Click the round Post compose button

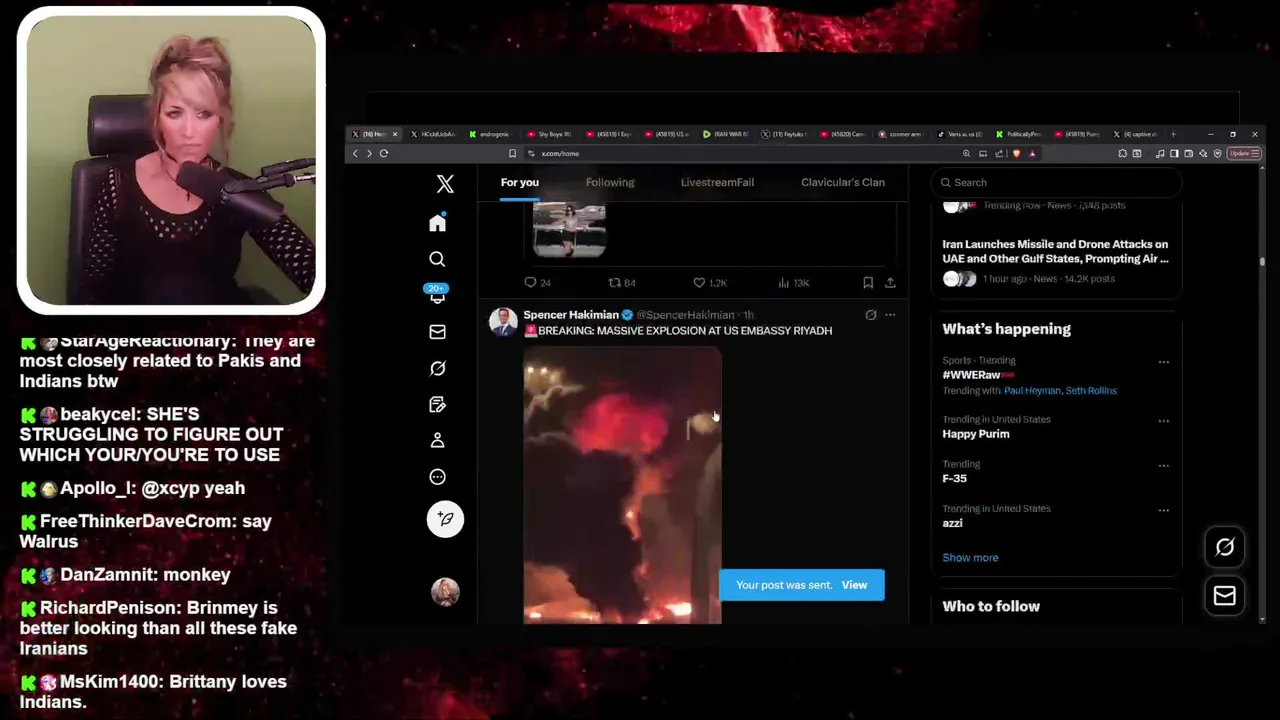(445, 519)
